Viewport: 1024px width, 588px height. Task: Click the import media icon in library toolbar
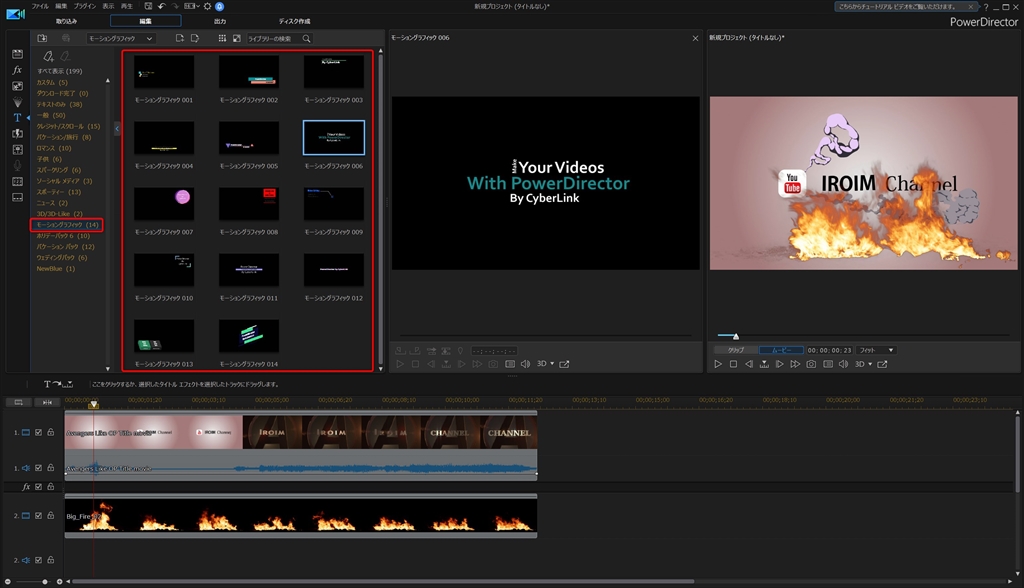(42, 39)
